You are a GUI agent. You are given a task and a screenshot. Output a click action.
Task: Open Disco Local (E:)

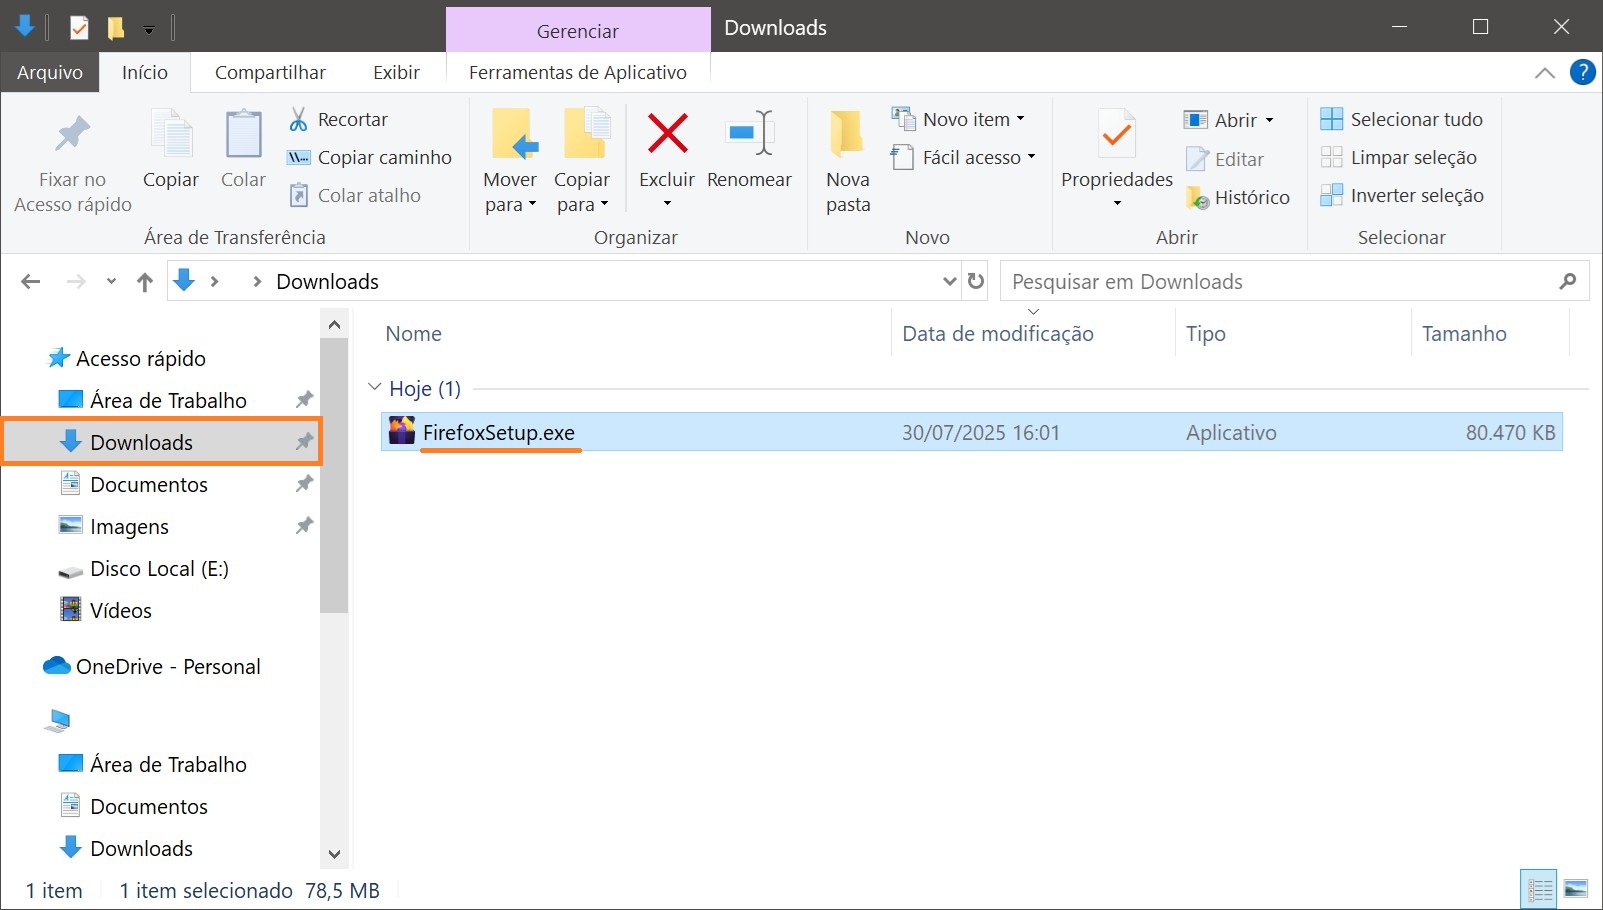159,568
